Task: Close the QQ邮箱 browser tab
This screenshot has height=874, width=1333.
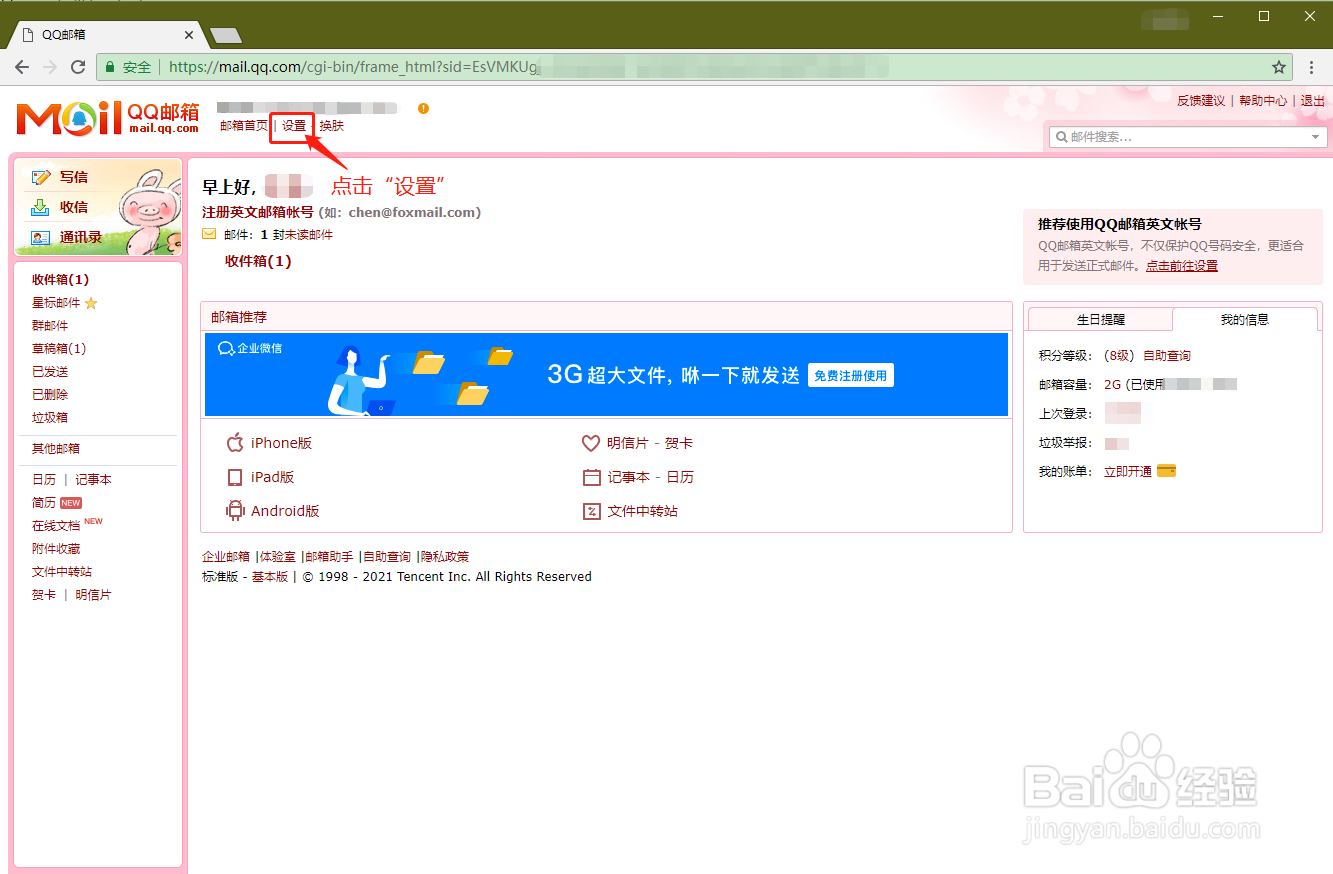Action: pos(189,34)
